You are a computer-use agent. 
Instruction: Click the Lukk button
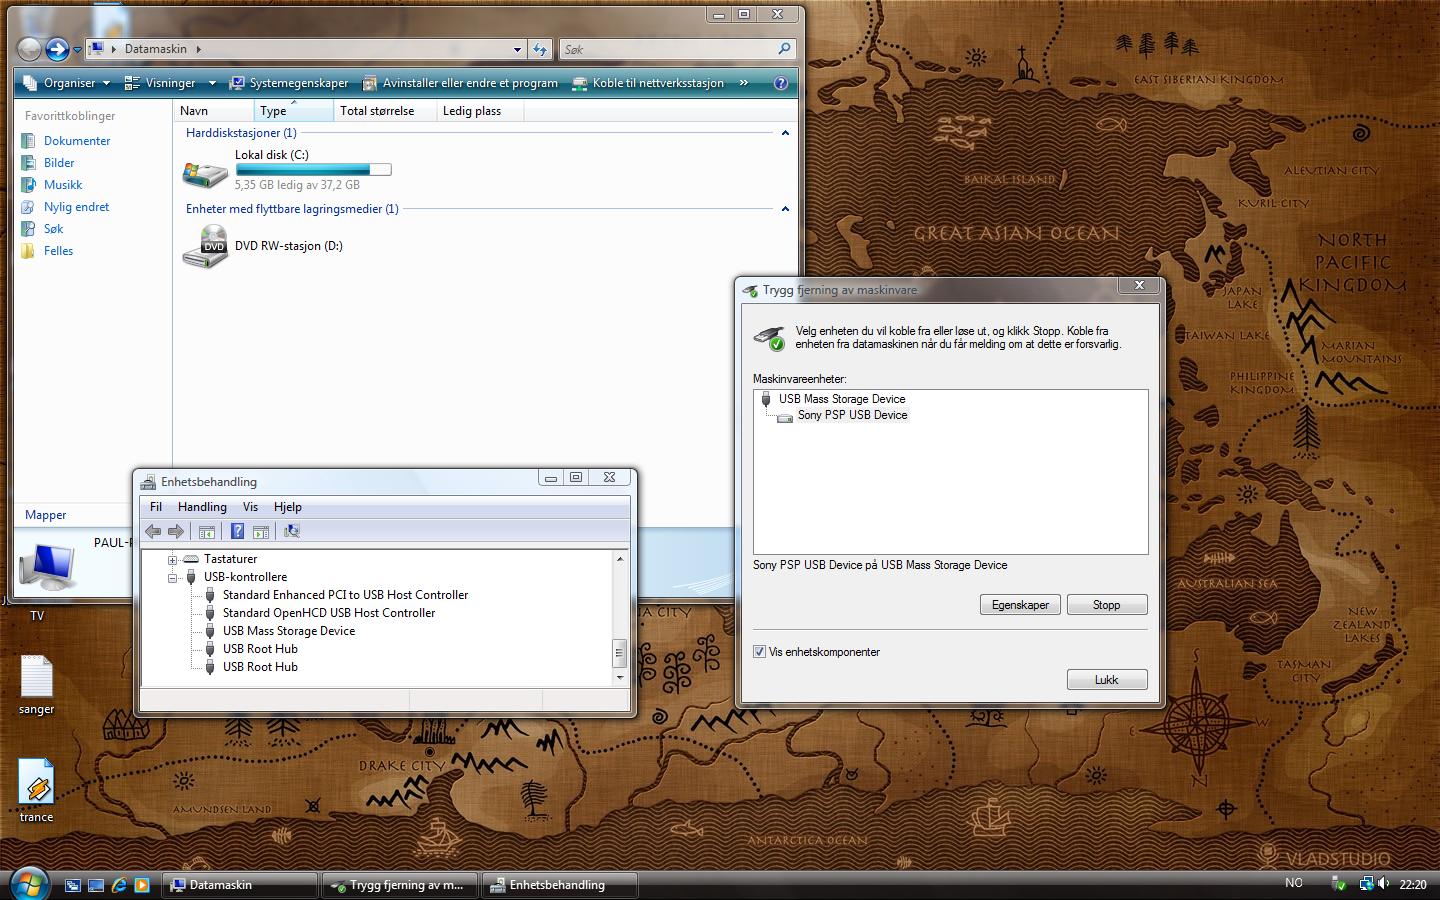pyautogui.click(x=1107, y=680)
